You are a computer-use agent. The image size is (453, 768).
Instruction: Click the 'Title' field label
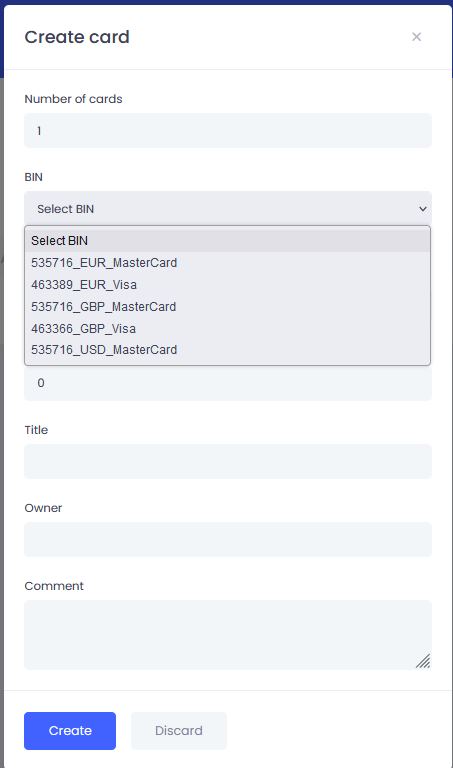(36, 430)
